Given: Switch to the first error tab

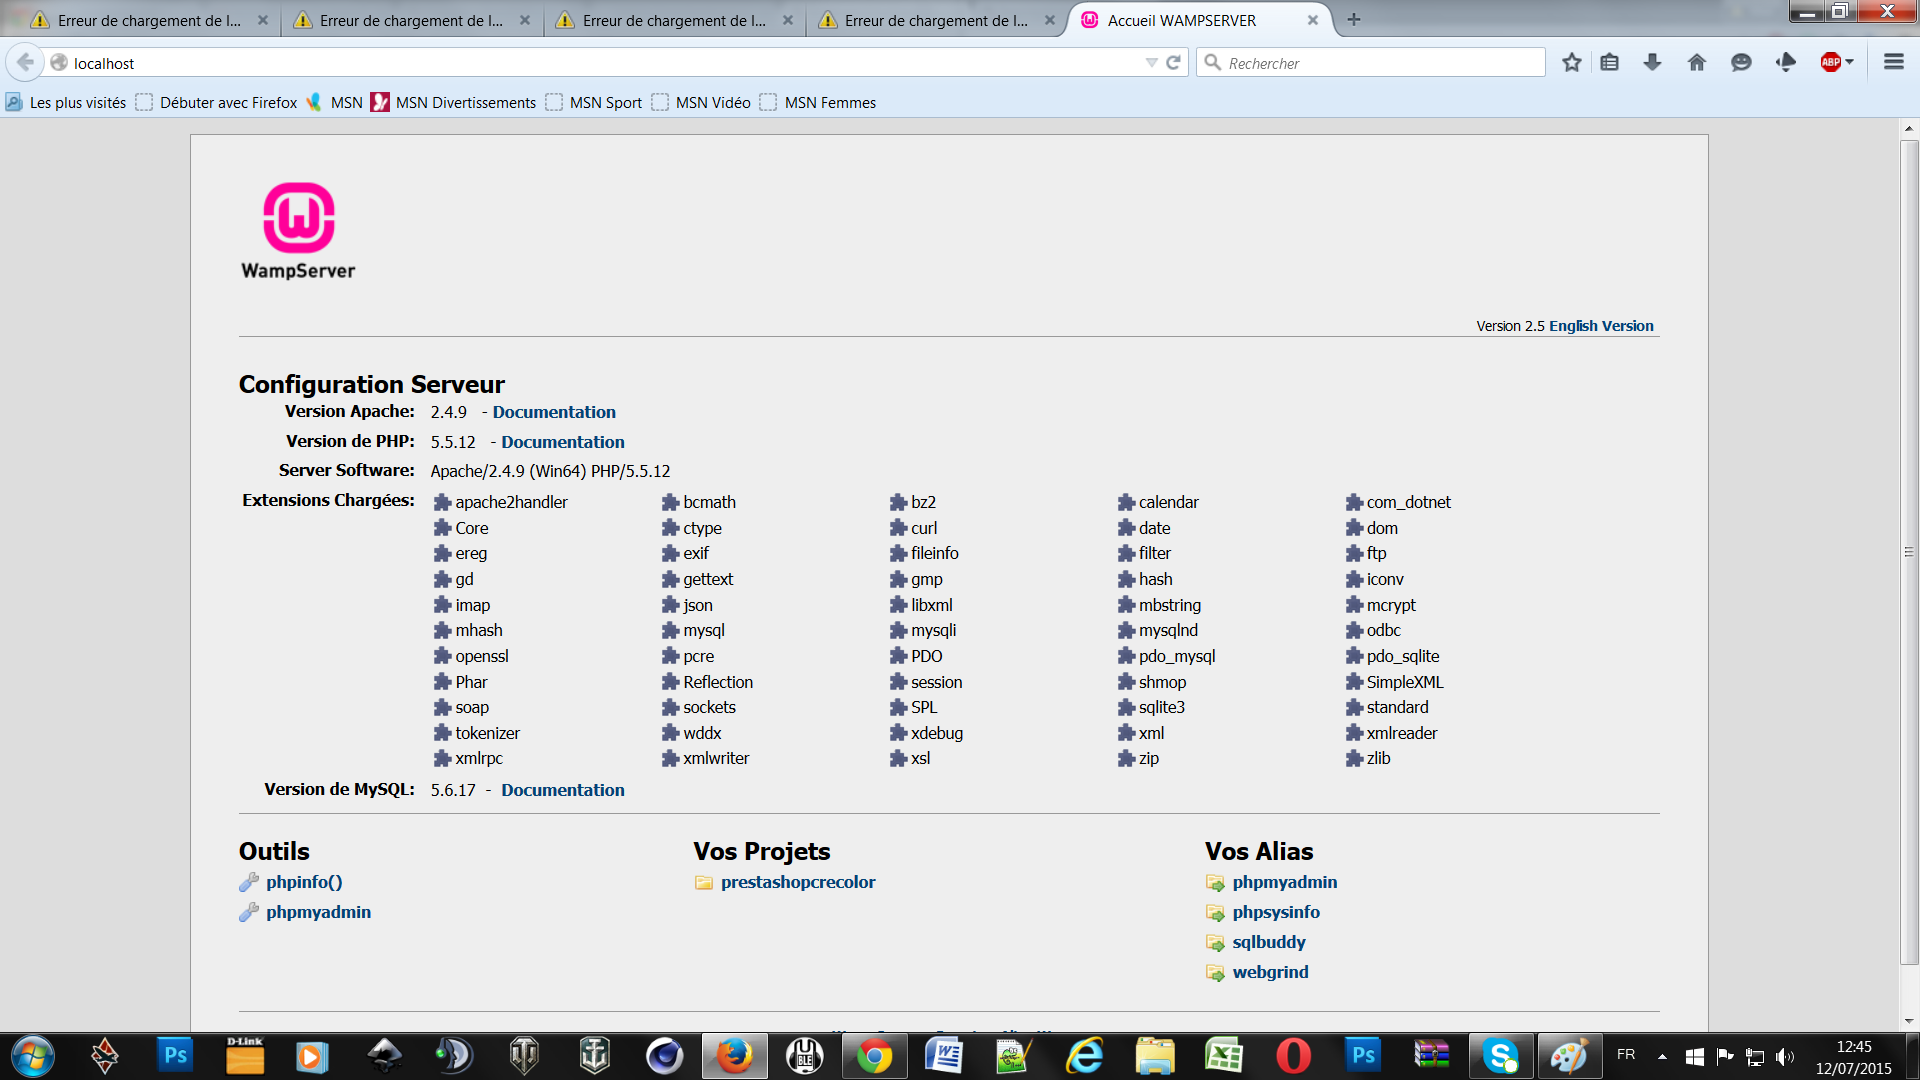Looking at the screenshot, I should [x=150, y=20].
